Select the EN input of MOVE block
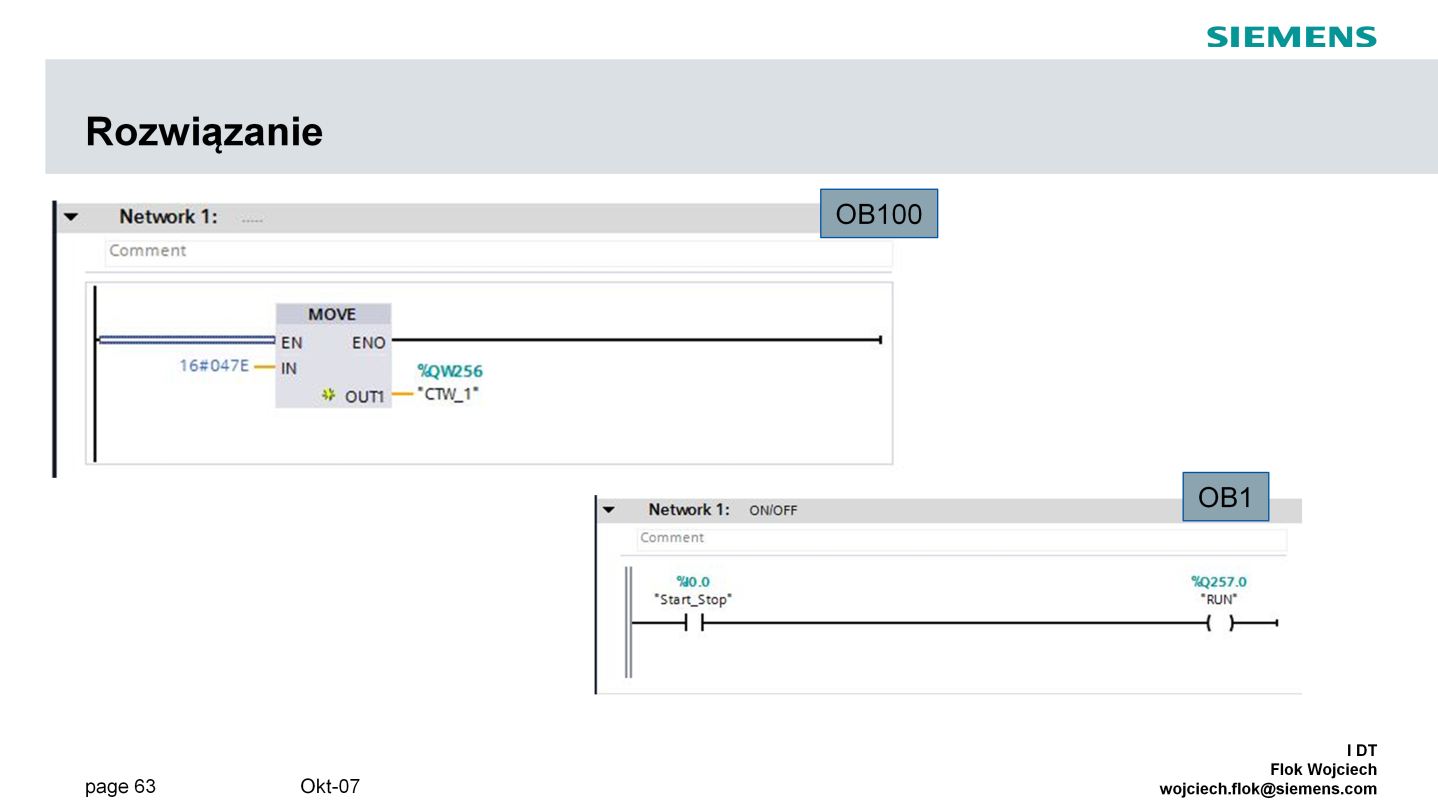Image resolution: width=1438 pixels, height=809 pixels. tap(291, 342)
